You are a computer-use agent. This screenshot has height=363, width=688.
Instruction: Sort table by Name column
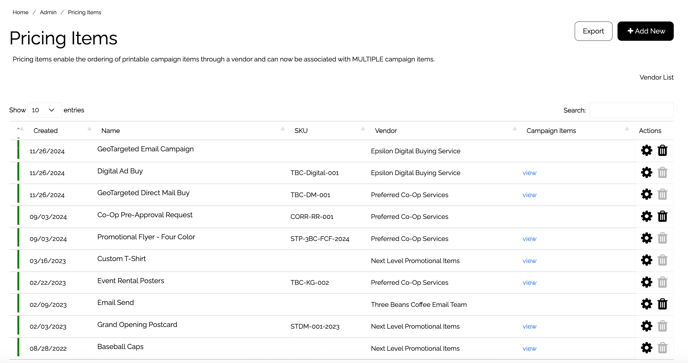111,131
